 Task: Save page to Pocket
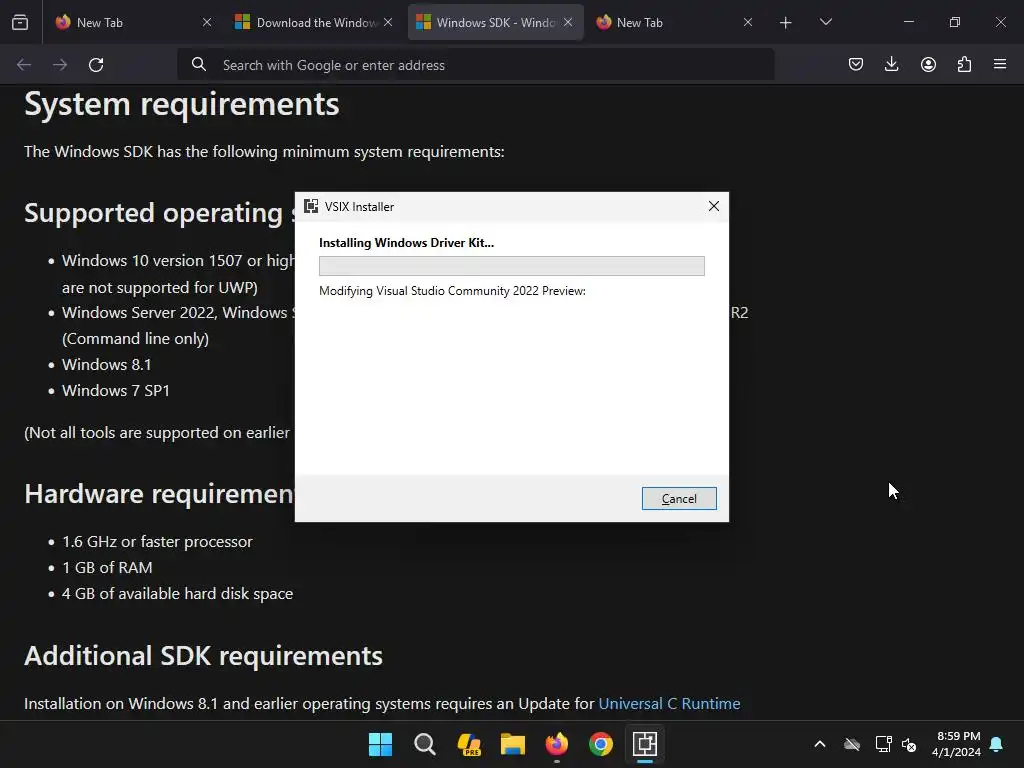pos(856,64)
